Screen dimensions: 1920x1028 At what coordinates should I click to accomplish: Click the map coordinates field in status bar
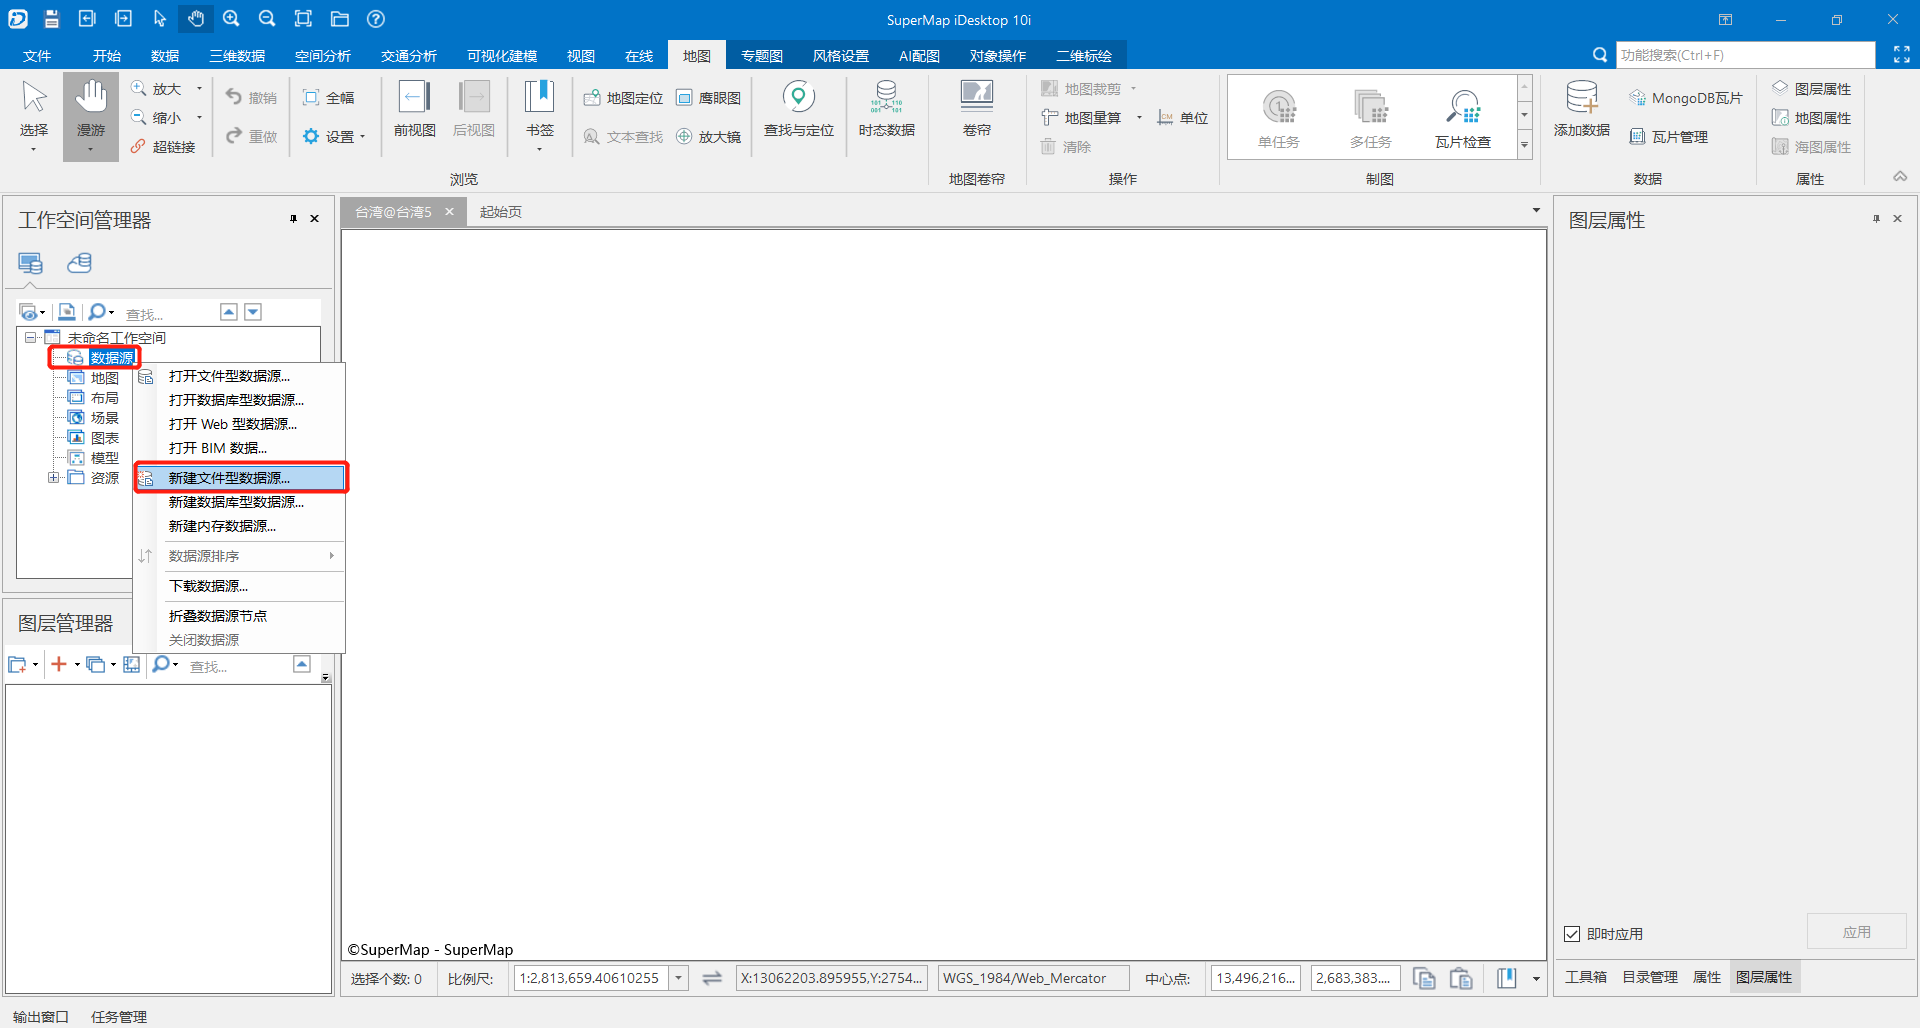[832, 978]
